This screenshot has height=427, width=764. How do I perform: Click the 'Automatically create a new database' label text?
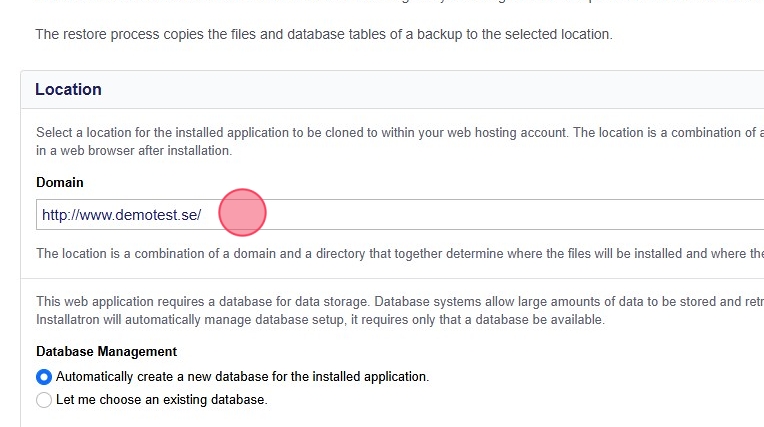pos(242,377)
